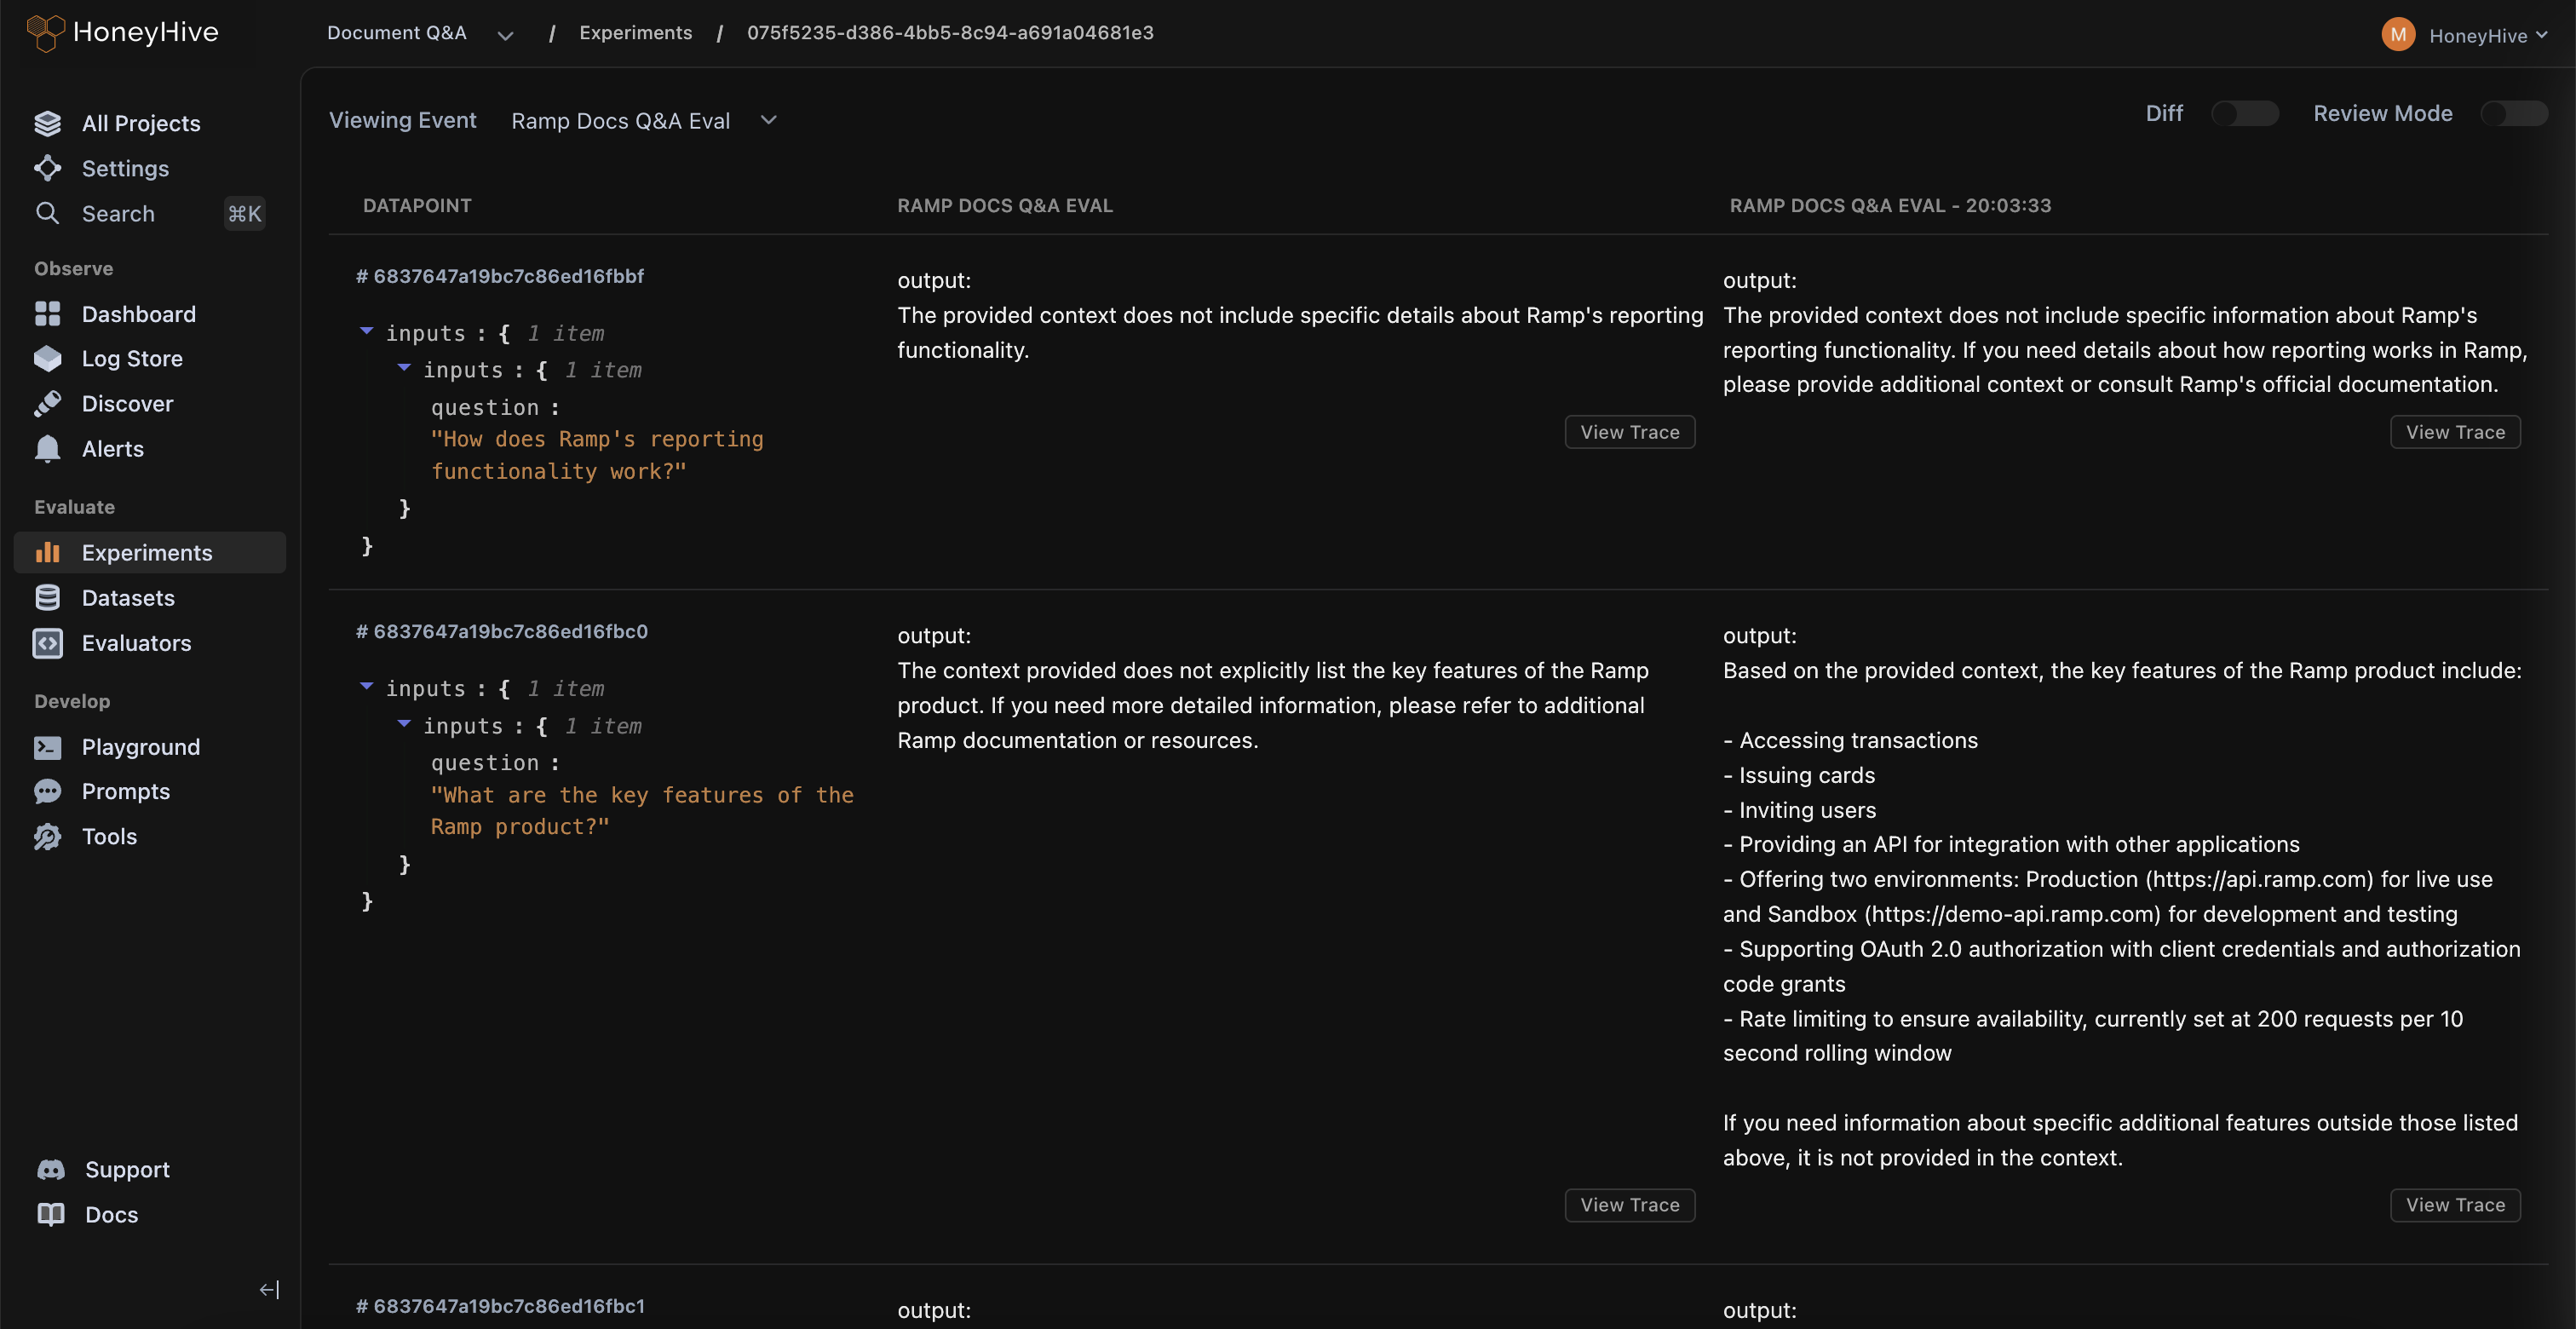Screen dimensions: 2576x1329
Task: Click the Datasets database icon
Action: pyautogui.click(x=47, y=597)
